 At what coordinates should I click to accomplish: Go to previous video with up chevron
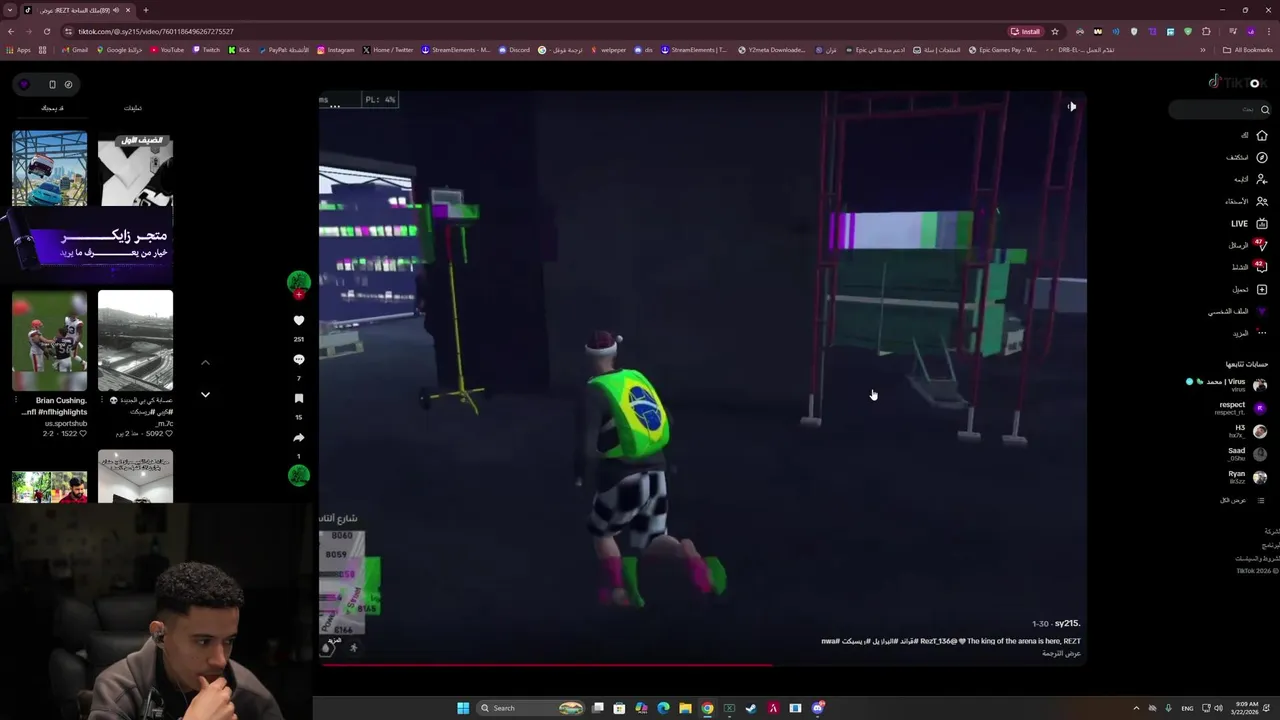point(205,362)
